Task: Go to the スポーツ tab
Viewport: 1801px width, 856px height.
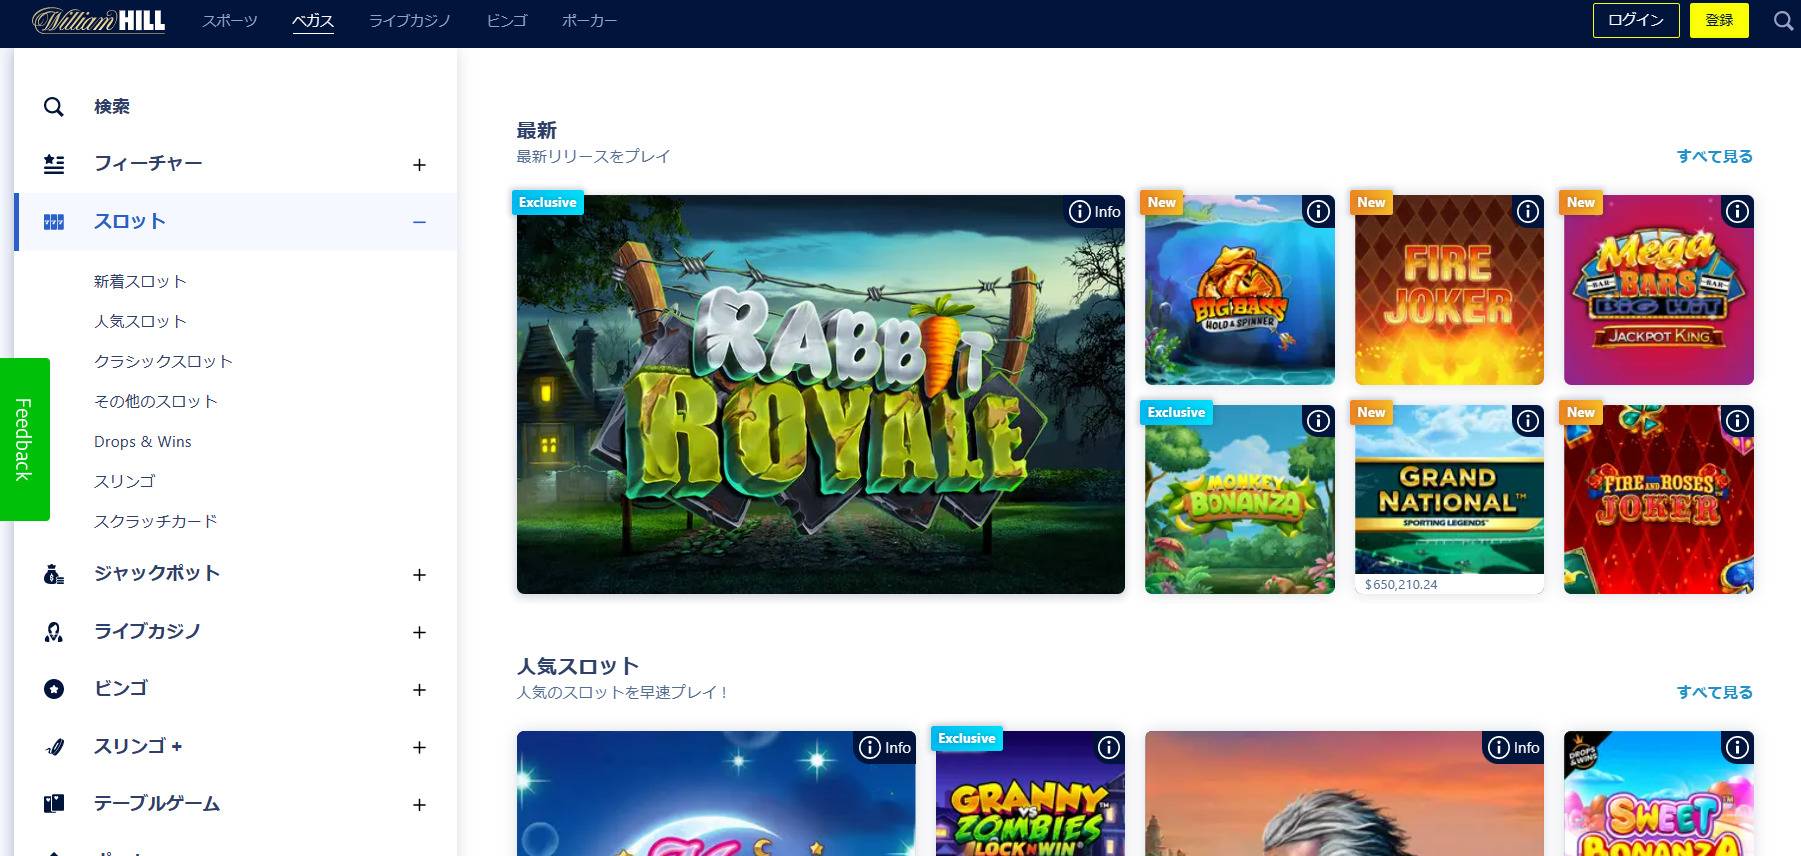Action: click(230, 21)
